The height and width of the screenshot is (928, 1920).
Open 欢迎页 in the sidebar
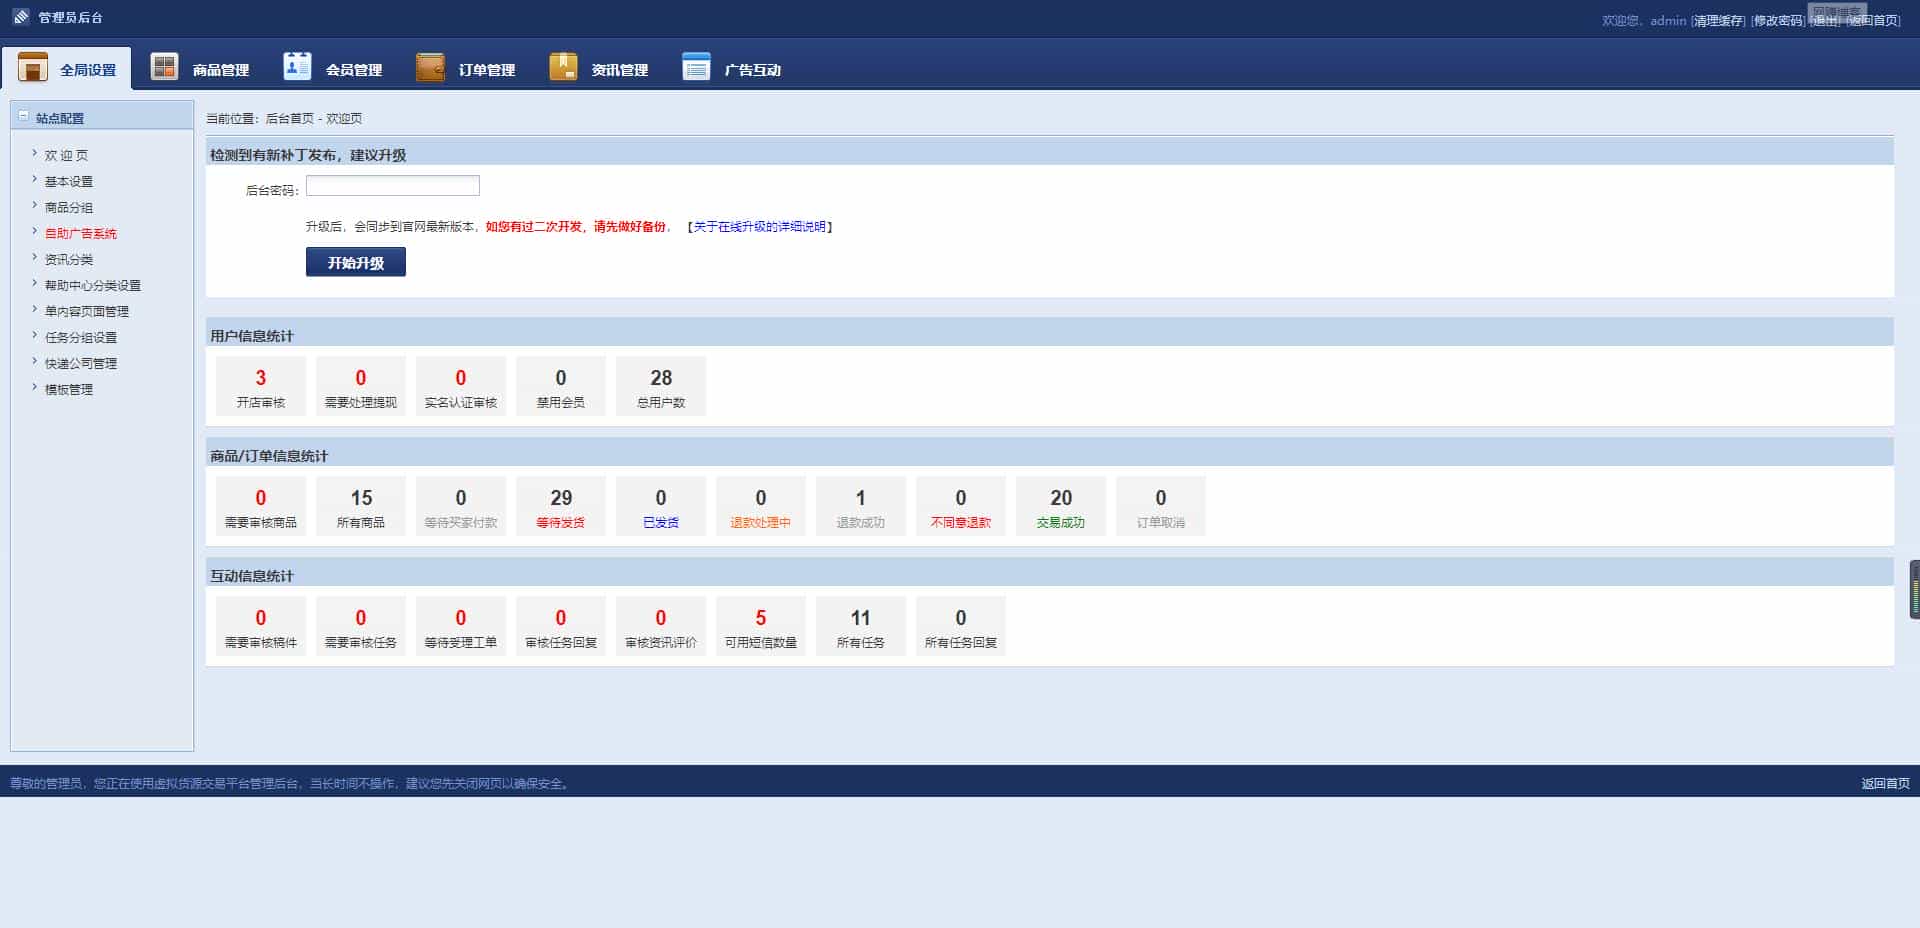(x=66, y=155)
